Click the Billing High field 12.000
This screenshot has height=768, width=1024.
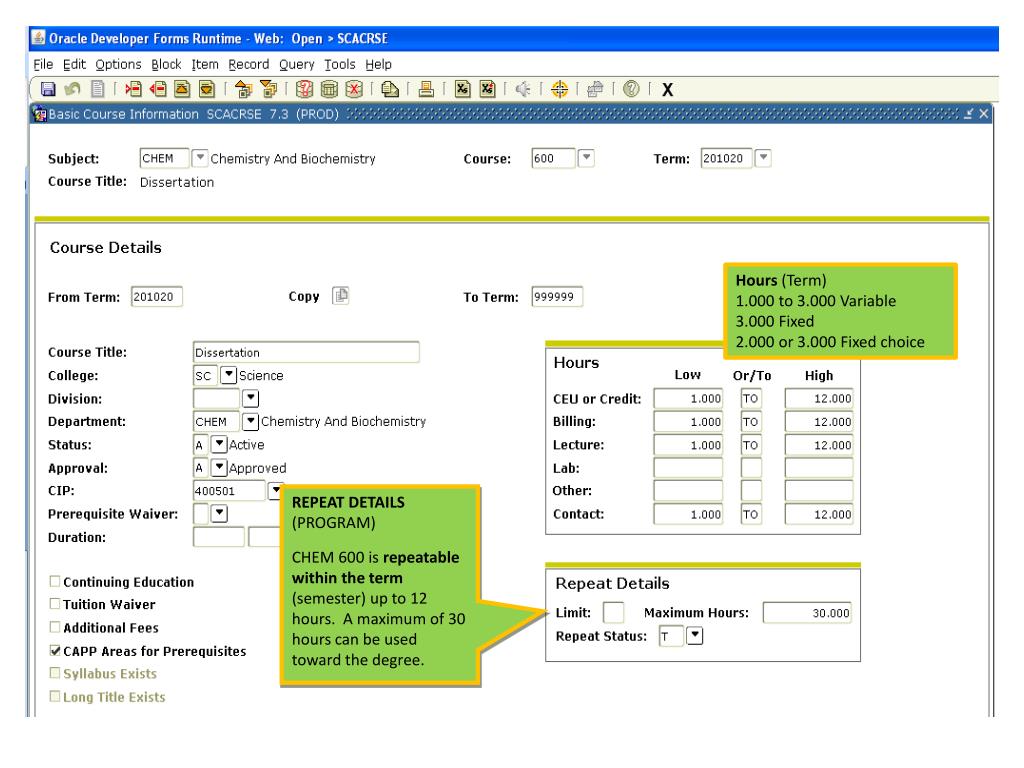tap(819, 422)
